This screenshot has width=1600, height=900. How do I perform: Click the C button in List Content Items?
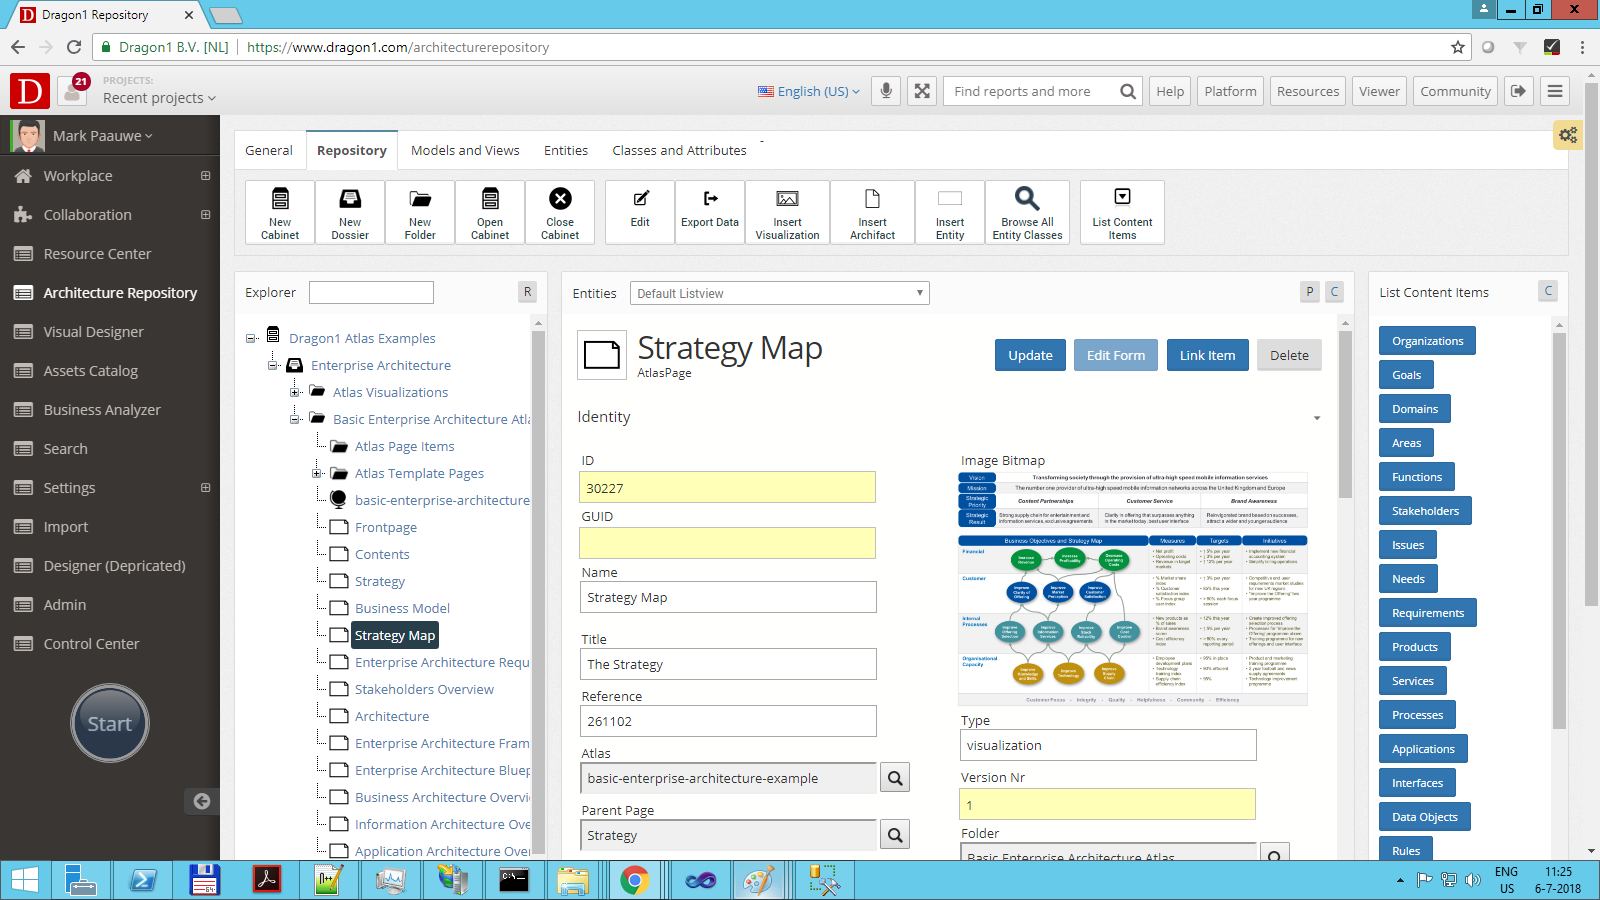coord(1548,291)
